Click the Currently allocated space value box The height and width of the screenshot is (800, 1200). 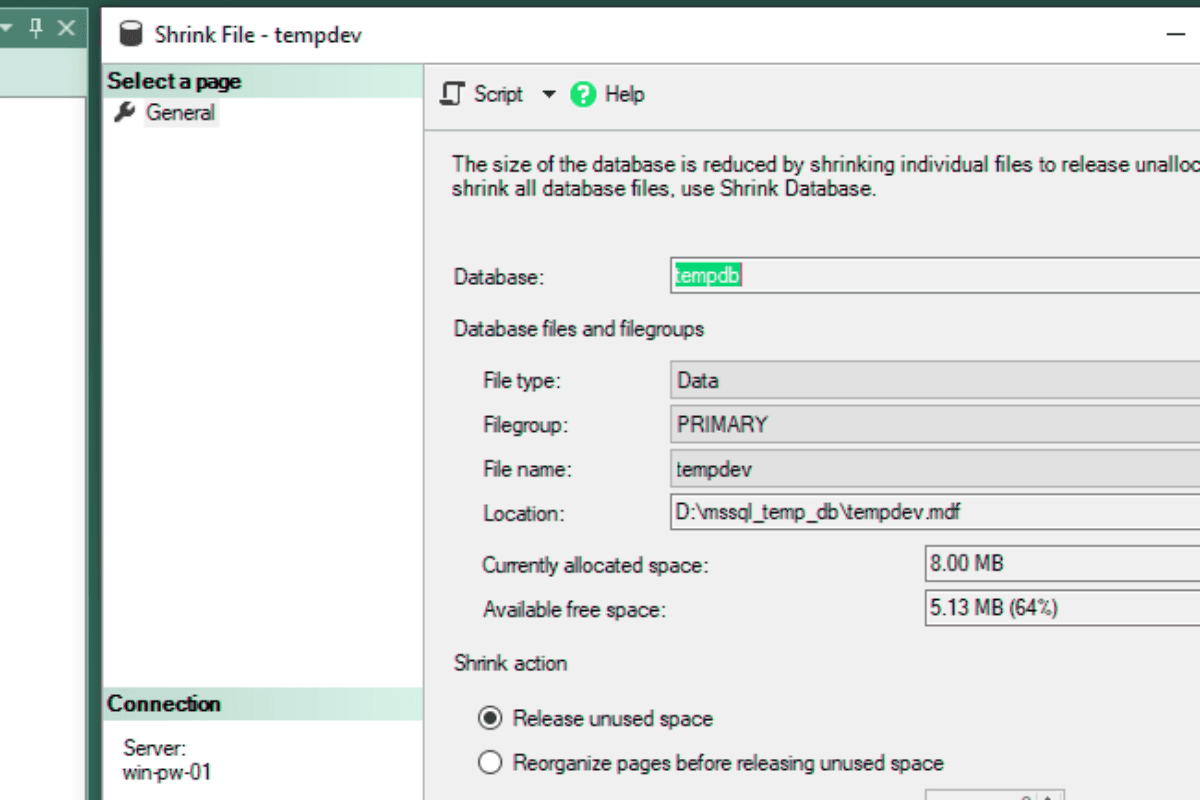[1062, 564]
